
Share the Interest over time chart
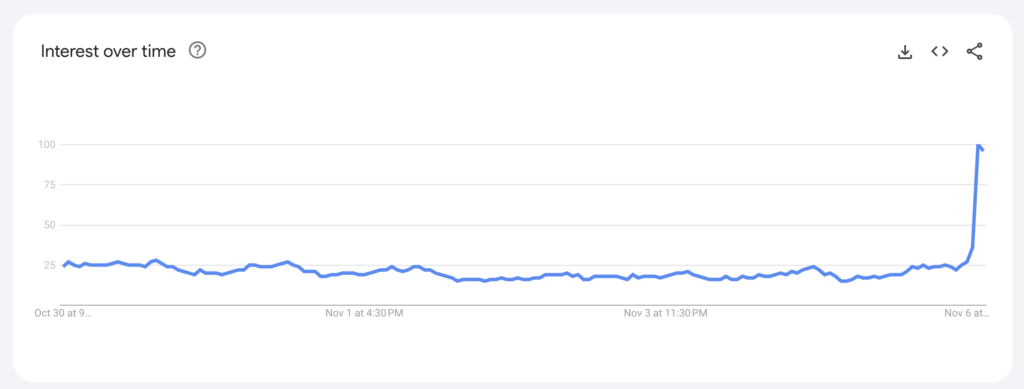pos(974,52)
